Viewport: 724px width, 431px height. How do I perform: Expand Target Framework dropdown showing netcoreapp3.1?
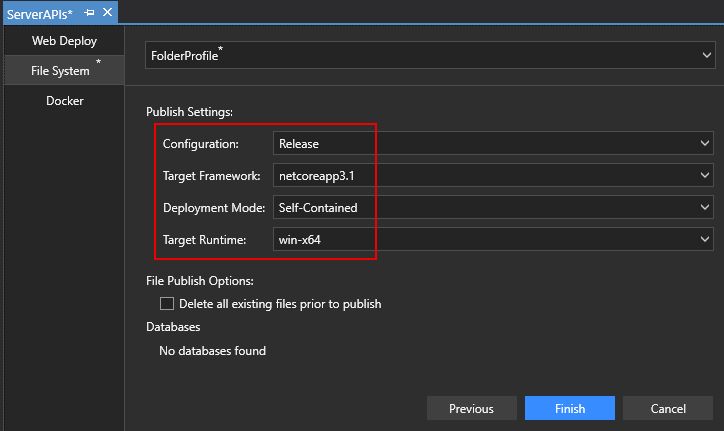tap(493, 175)
